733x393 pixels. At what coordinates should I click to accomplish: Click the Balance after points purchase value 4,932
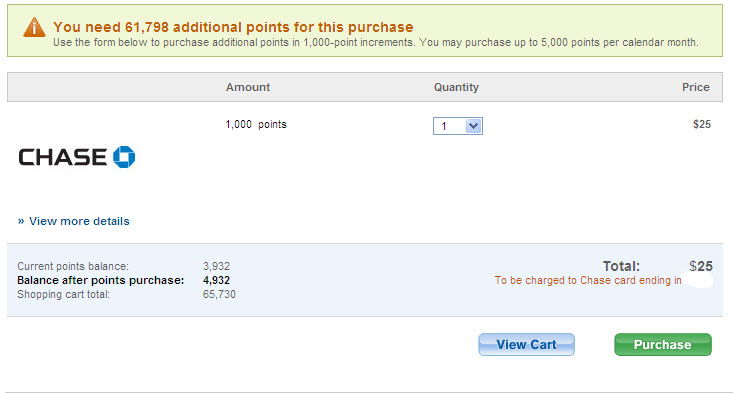pos(216,280)
